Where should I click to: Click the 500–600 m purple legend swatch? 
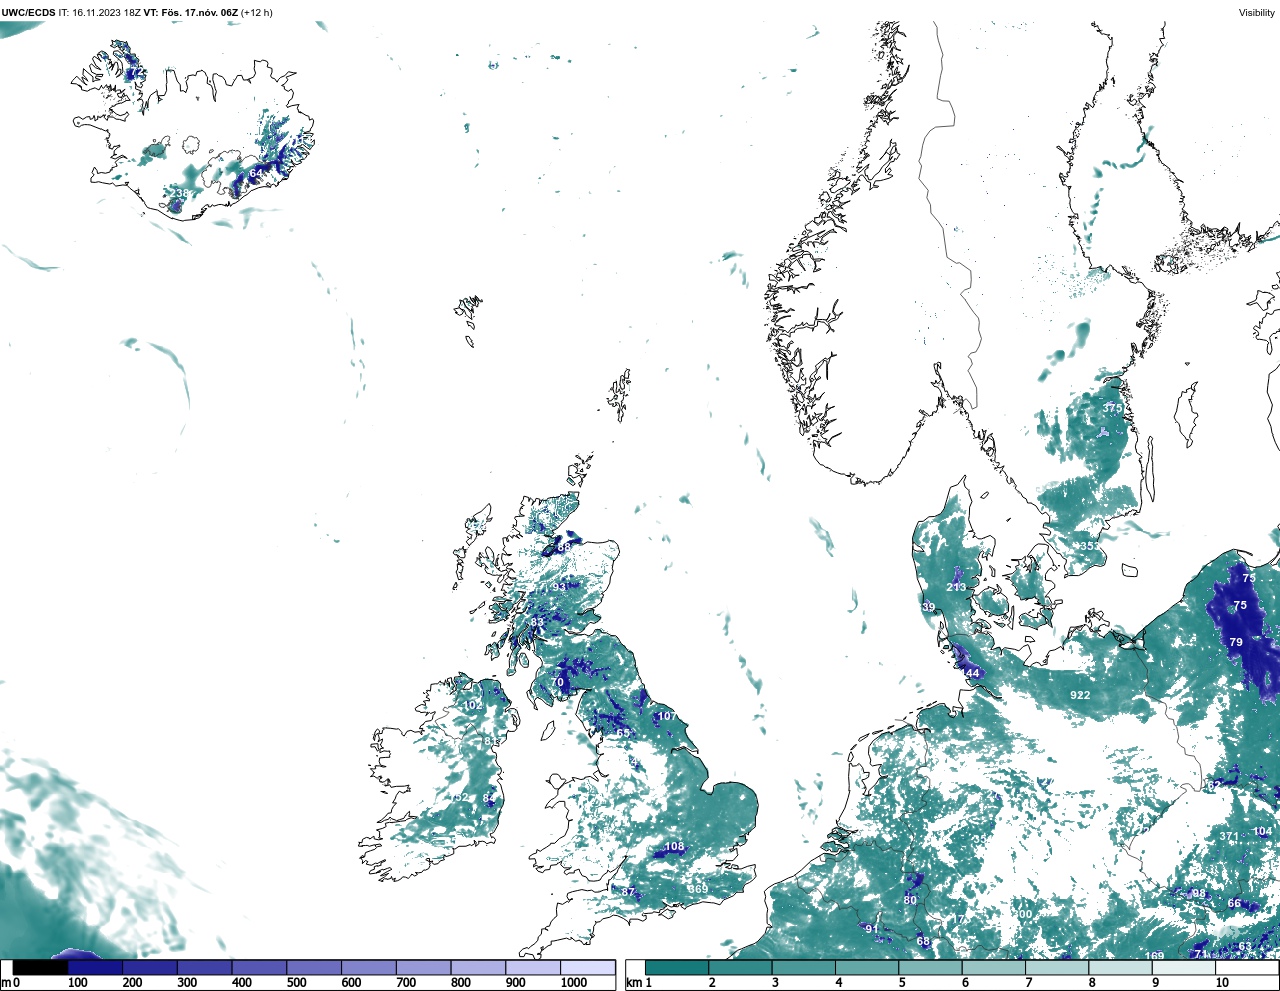314,967
